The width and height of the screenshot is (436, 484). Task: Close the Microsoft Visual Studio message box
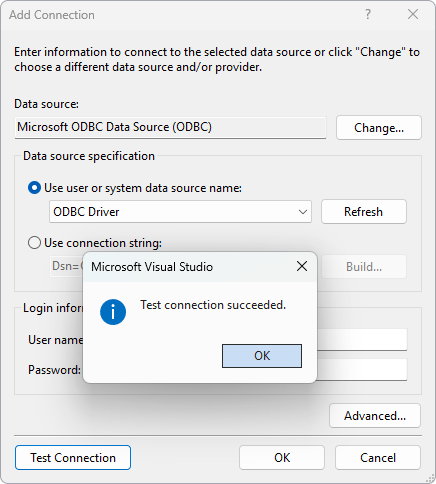click(x=302, y=266)
